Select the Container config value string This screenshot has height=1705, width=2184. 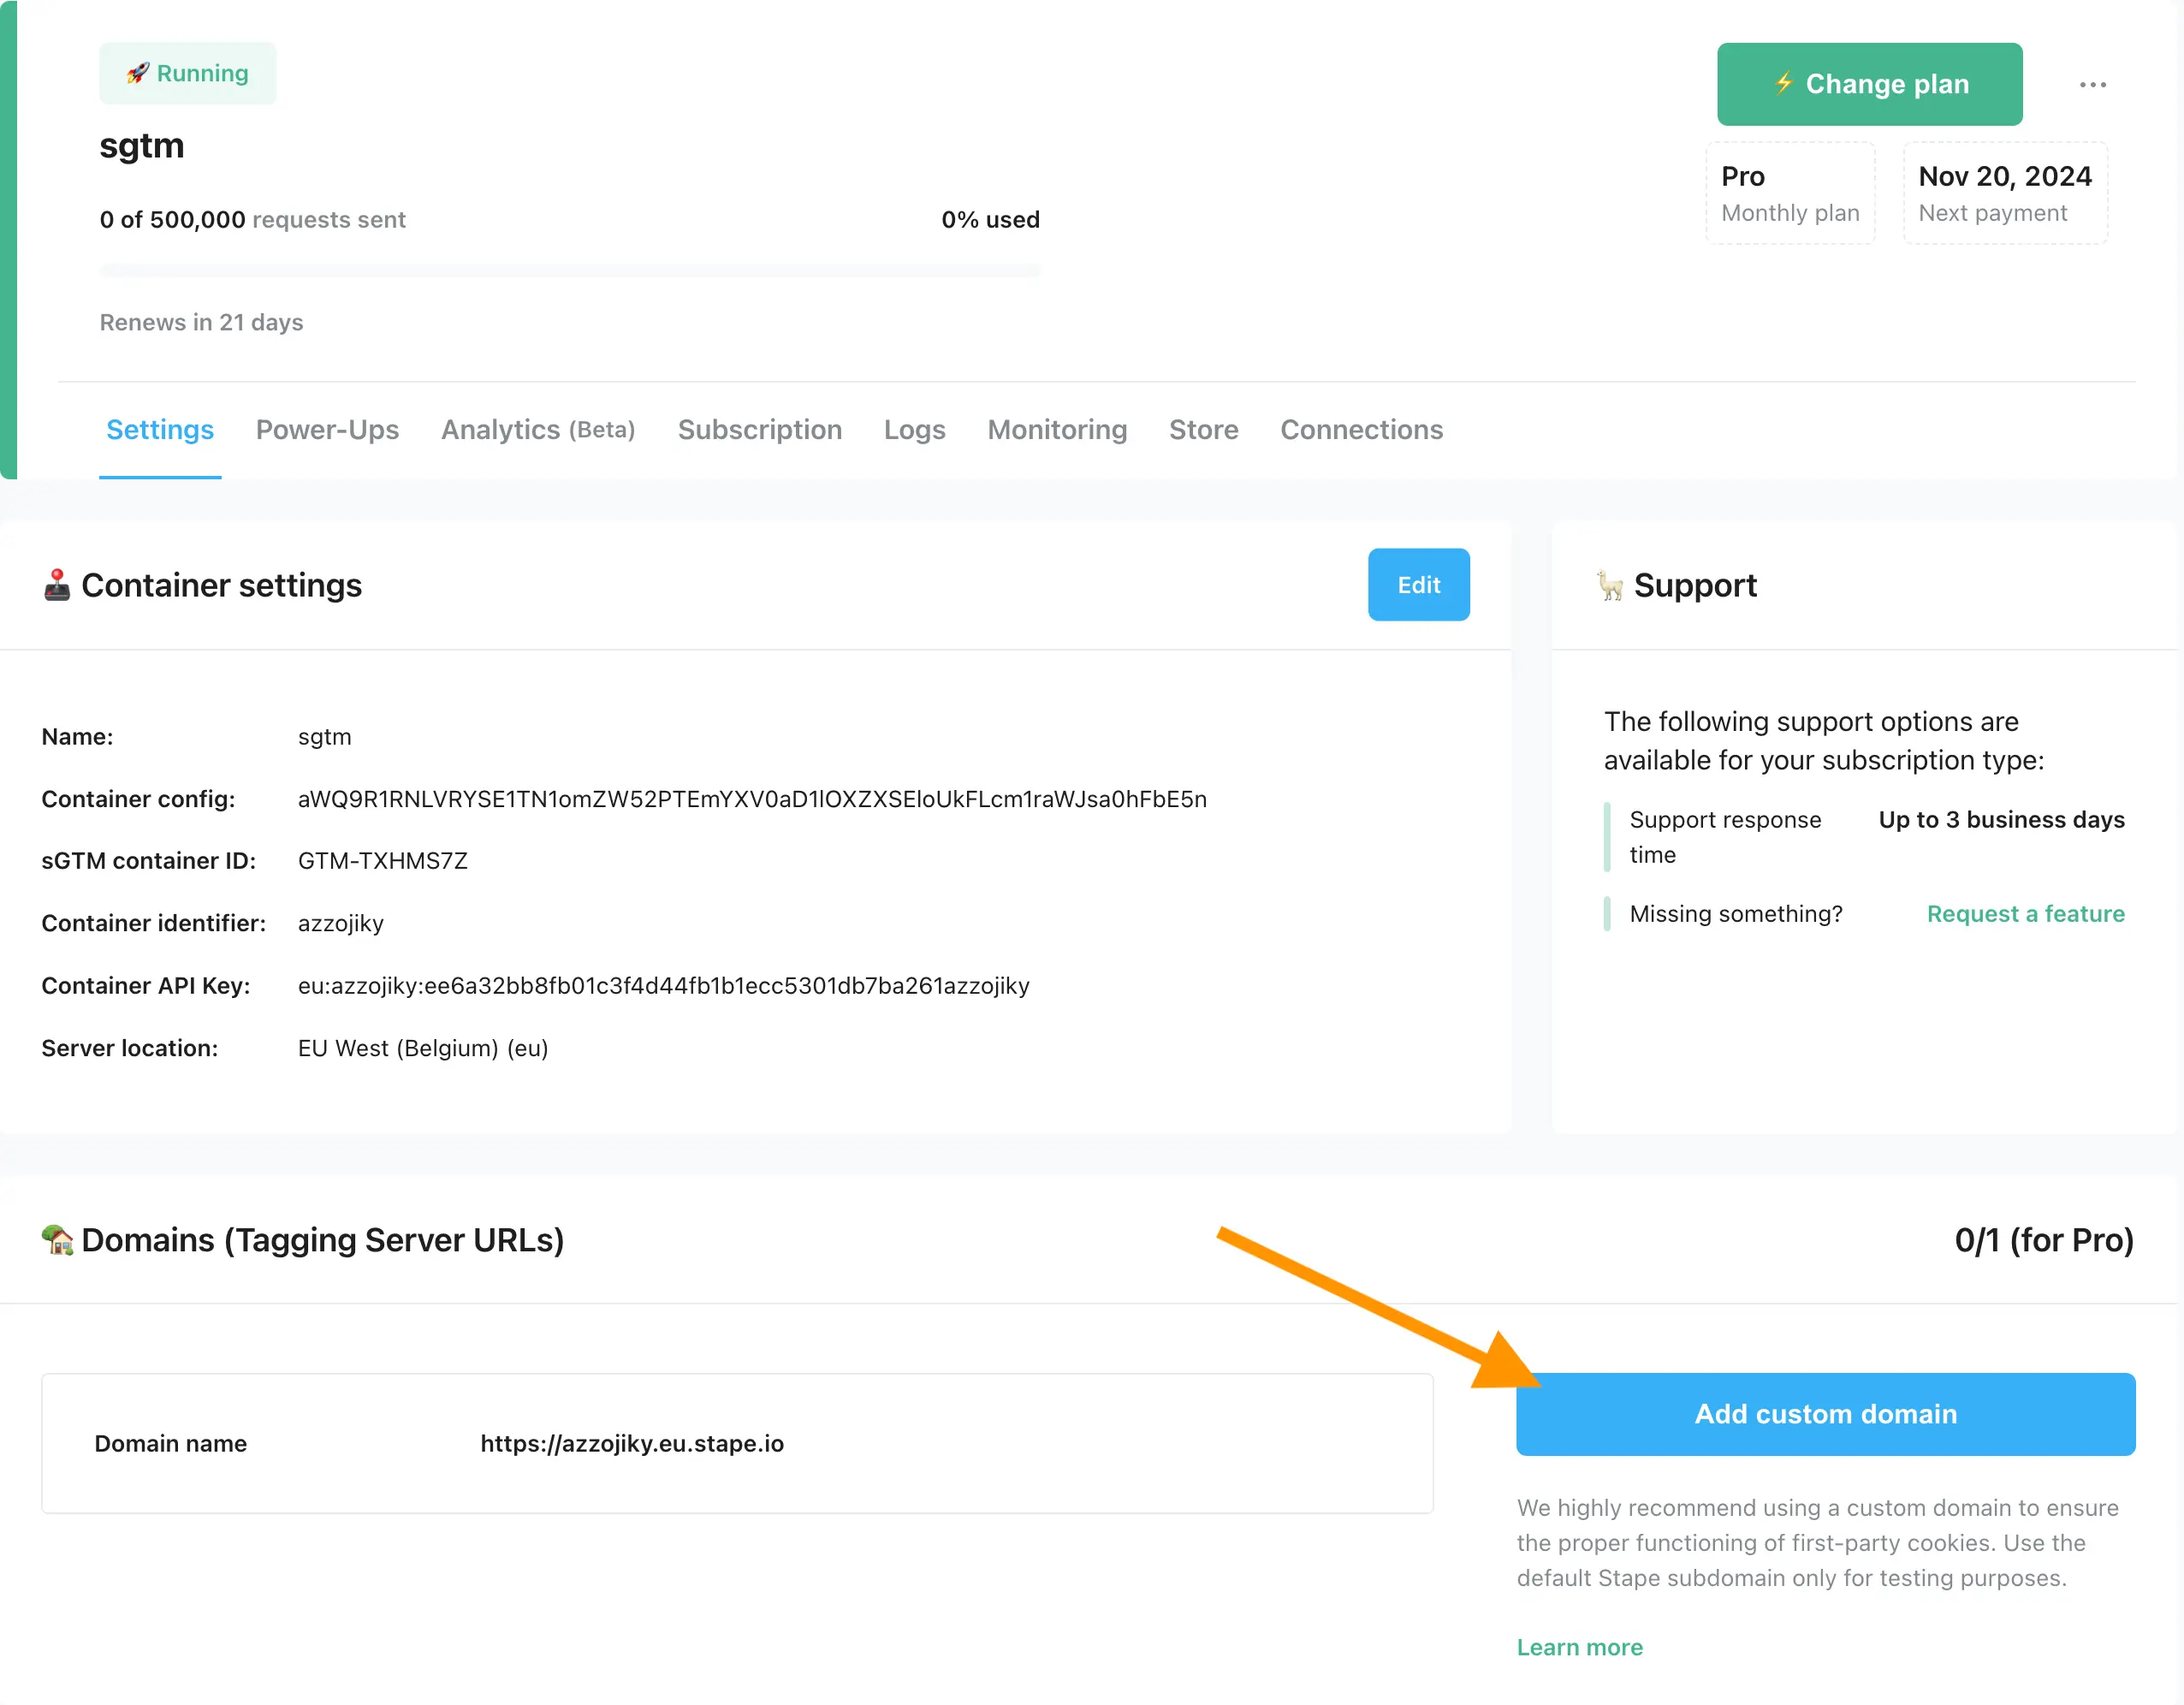point(752,799)
